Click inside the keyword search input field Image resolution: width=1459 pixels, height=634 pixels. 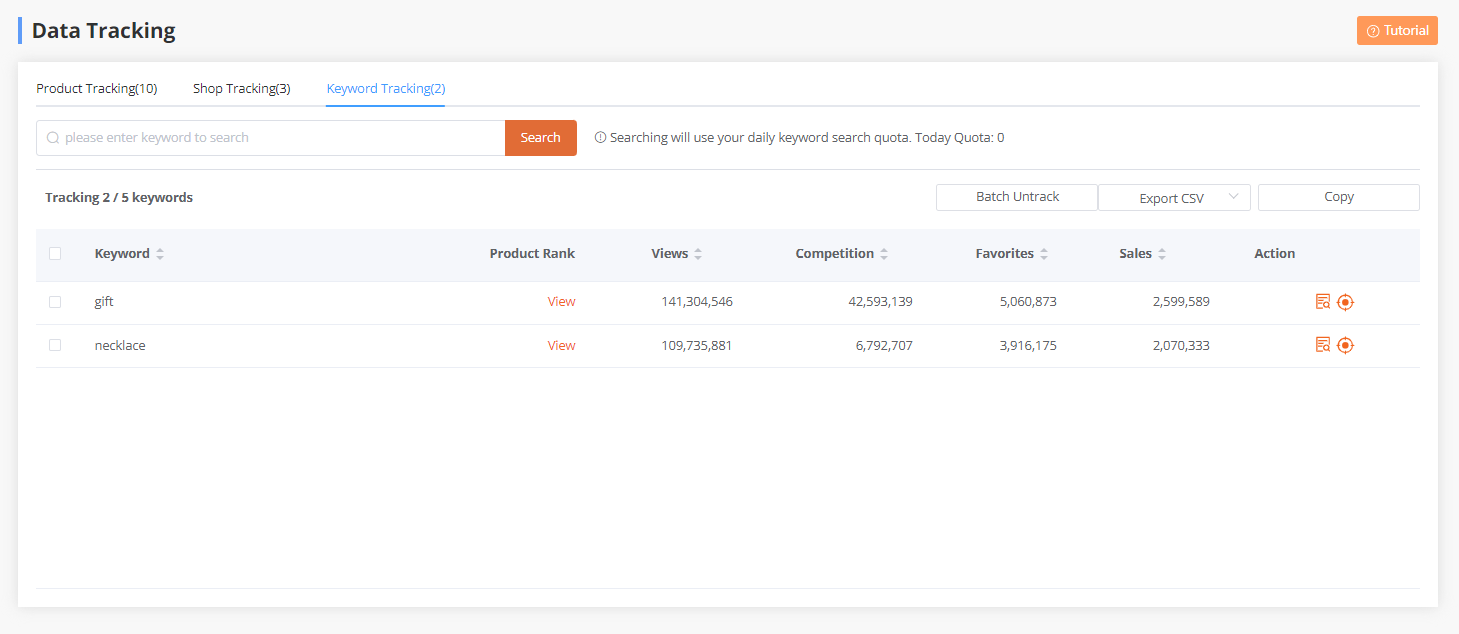click(270, 137)
